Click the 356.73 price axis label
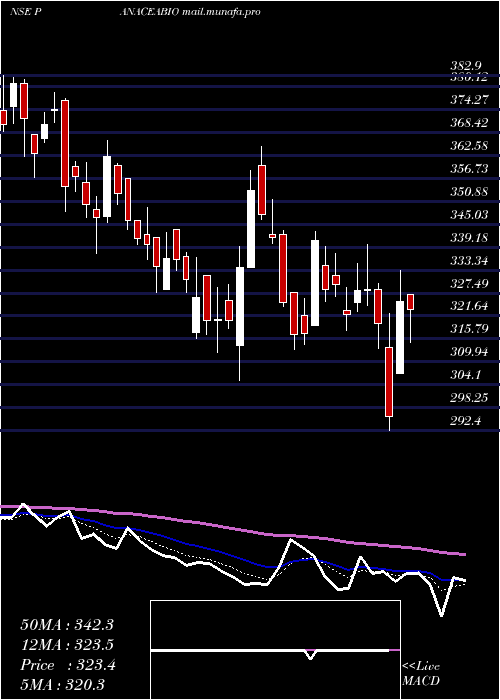 click(469, 169)
